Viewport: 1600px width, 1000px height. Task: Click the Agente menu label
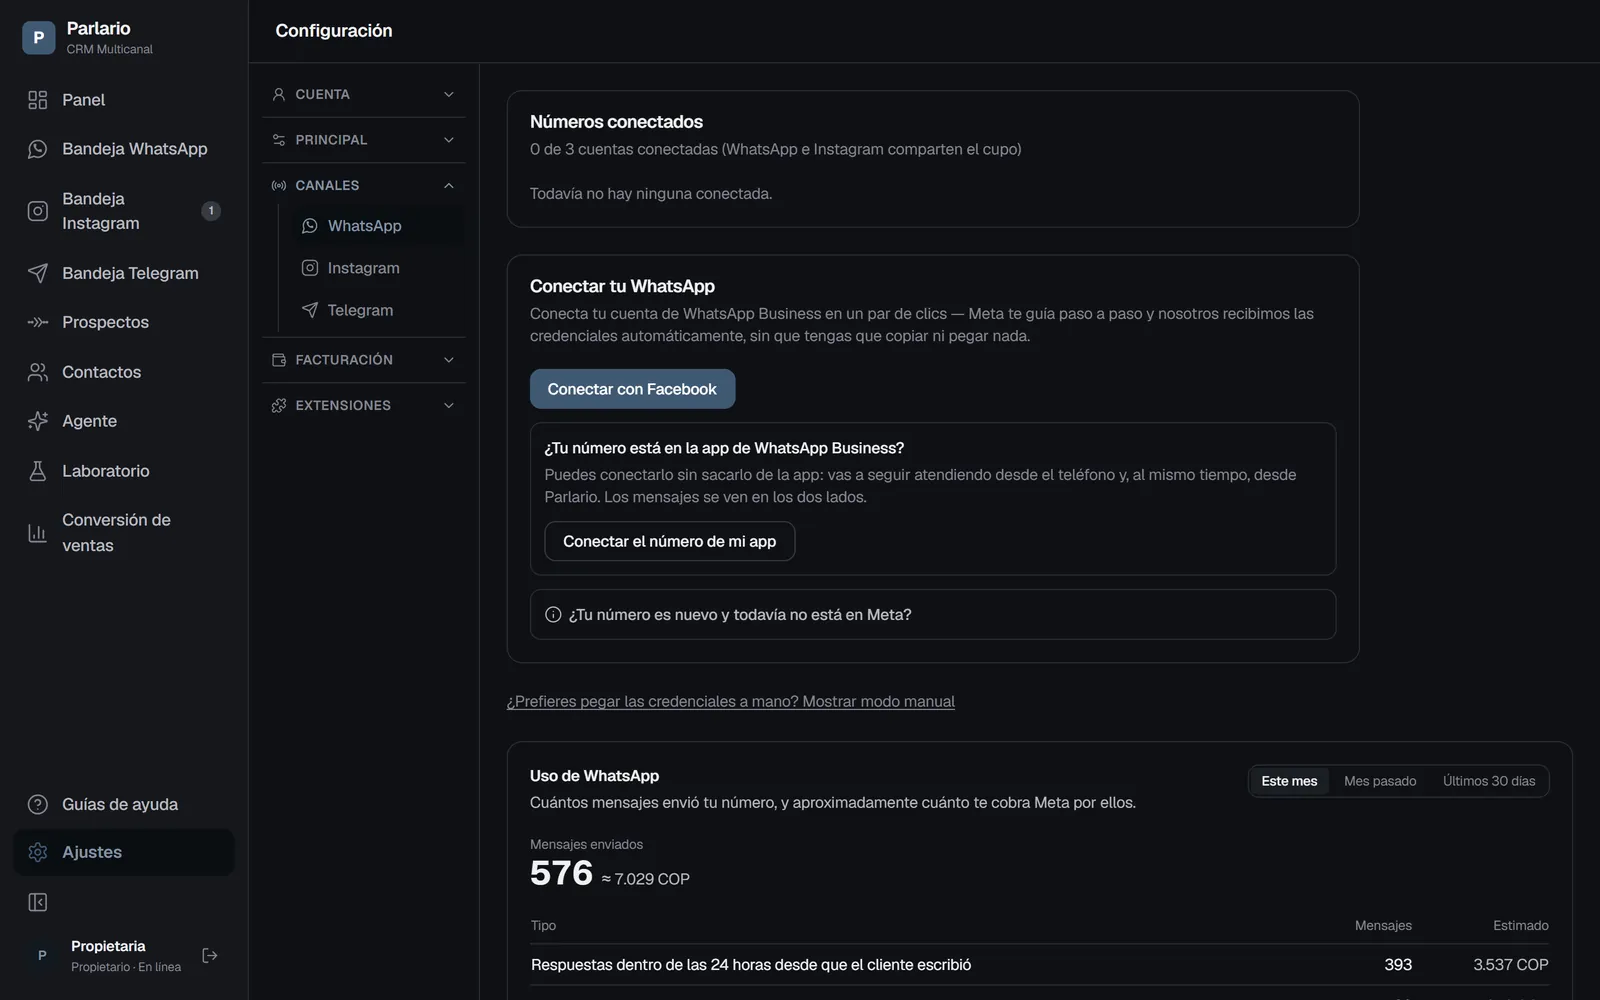coord(90,421)
